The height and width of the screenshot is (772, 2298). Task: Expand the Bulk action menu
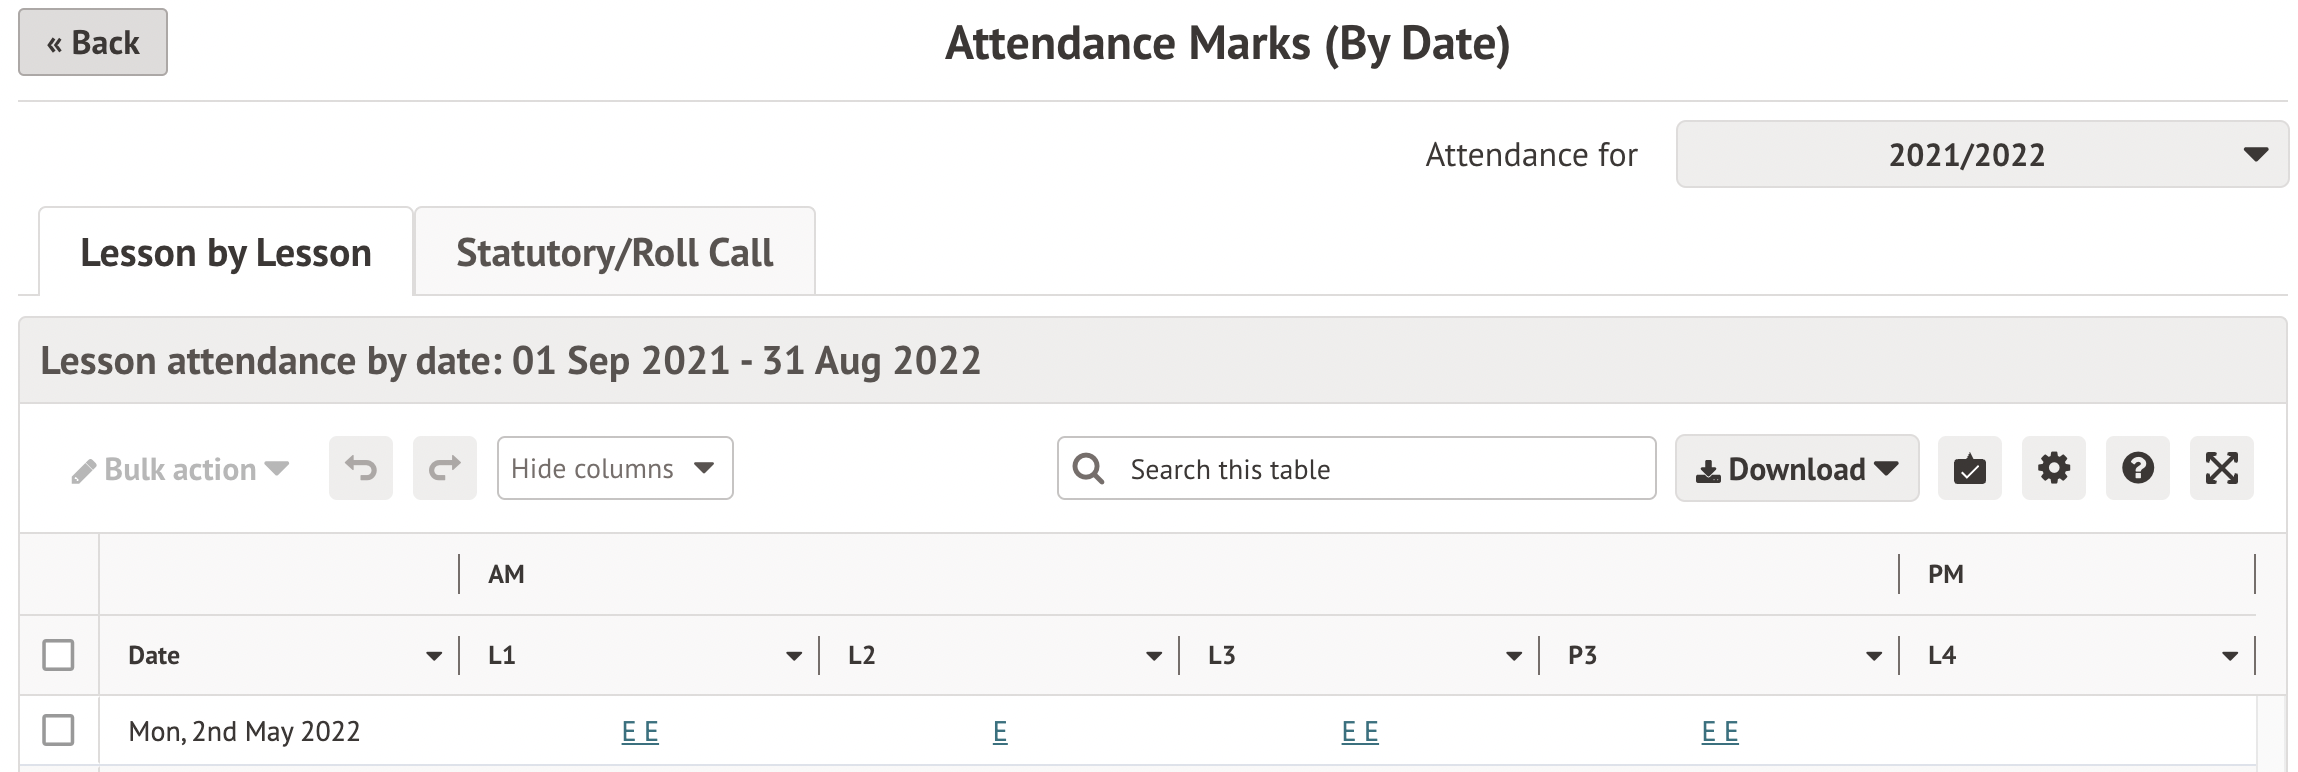click(181, 469)
